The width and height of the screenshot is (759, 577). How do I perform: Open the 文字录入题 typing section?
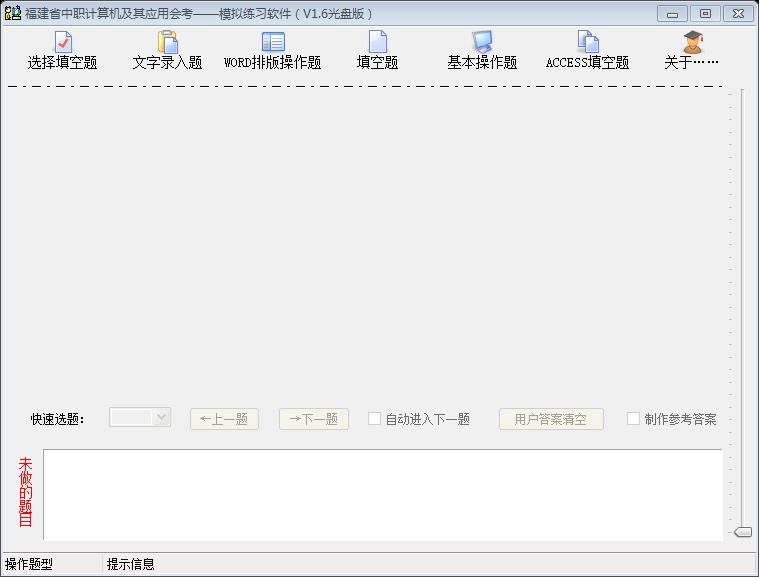point(167,50)
